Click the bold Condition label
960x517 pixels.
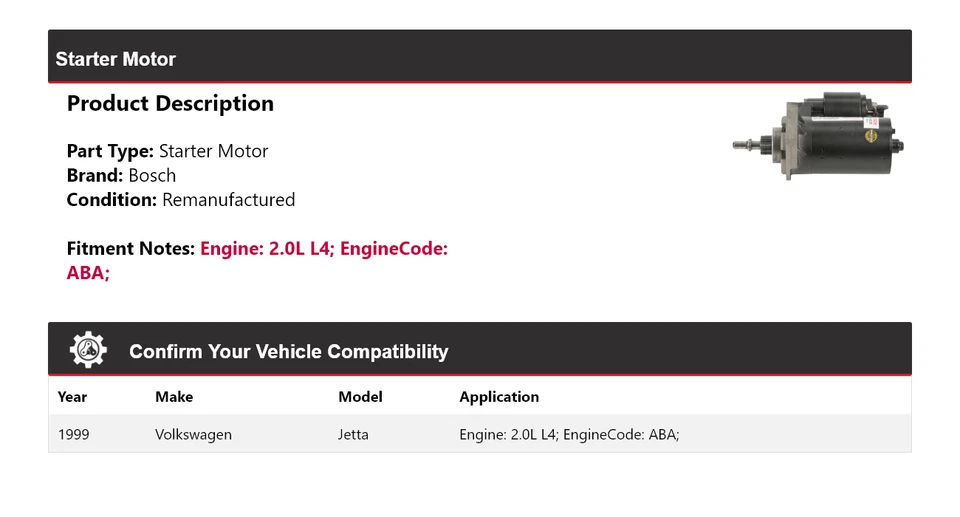[x=112, y=200]
